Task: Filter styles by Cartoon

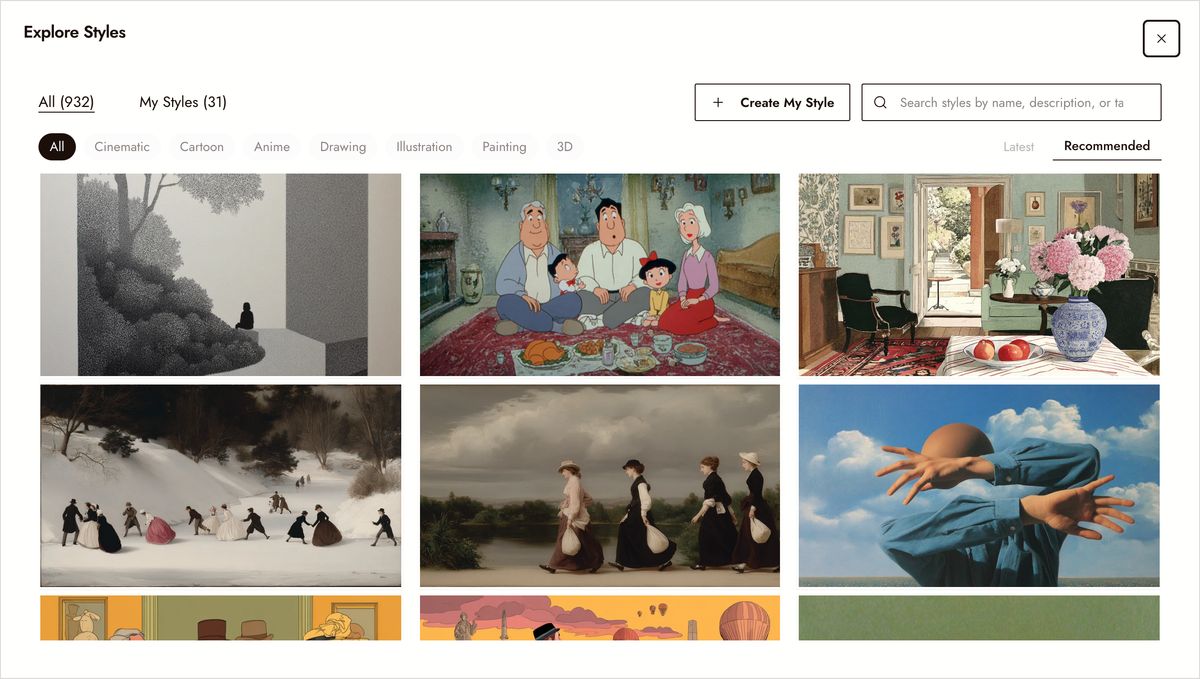Action: tap(202, 146)
